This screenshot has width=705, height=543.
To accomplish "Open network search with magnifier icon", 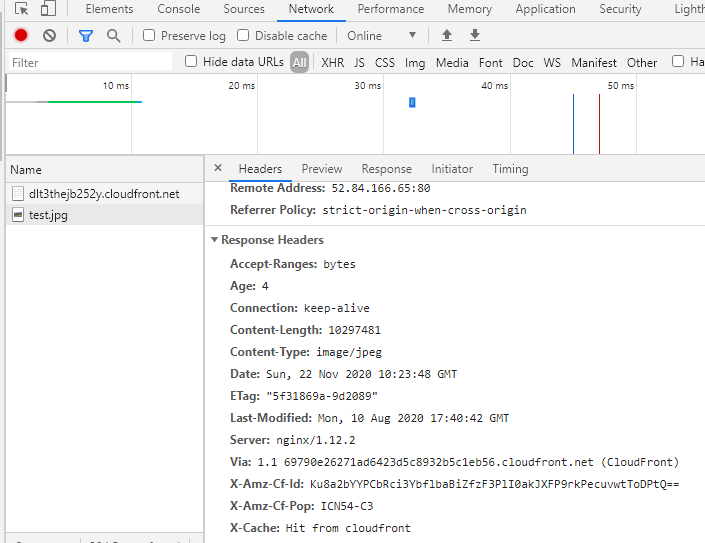I will coord(113,36).
